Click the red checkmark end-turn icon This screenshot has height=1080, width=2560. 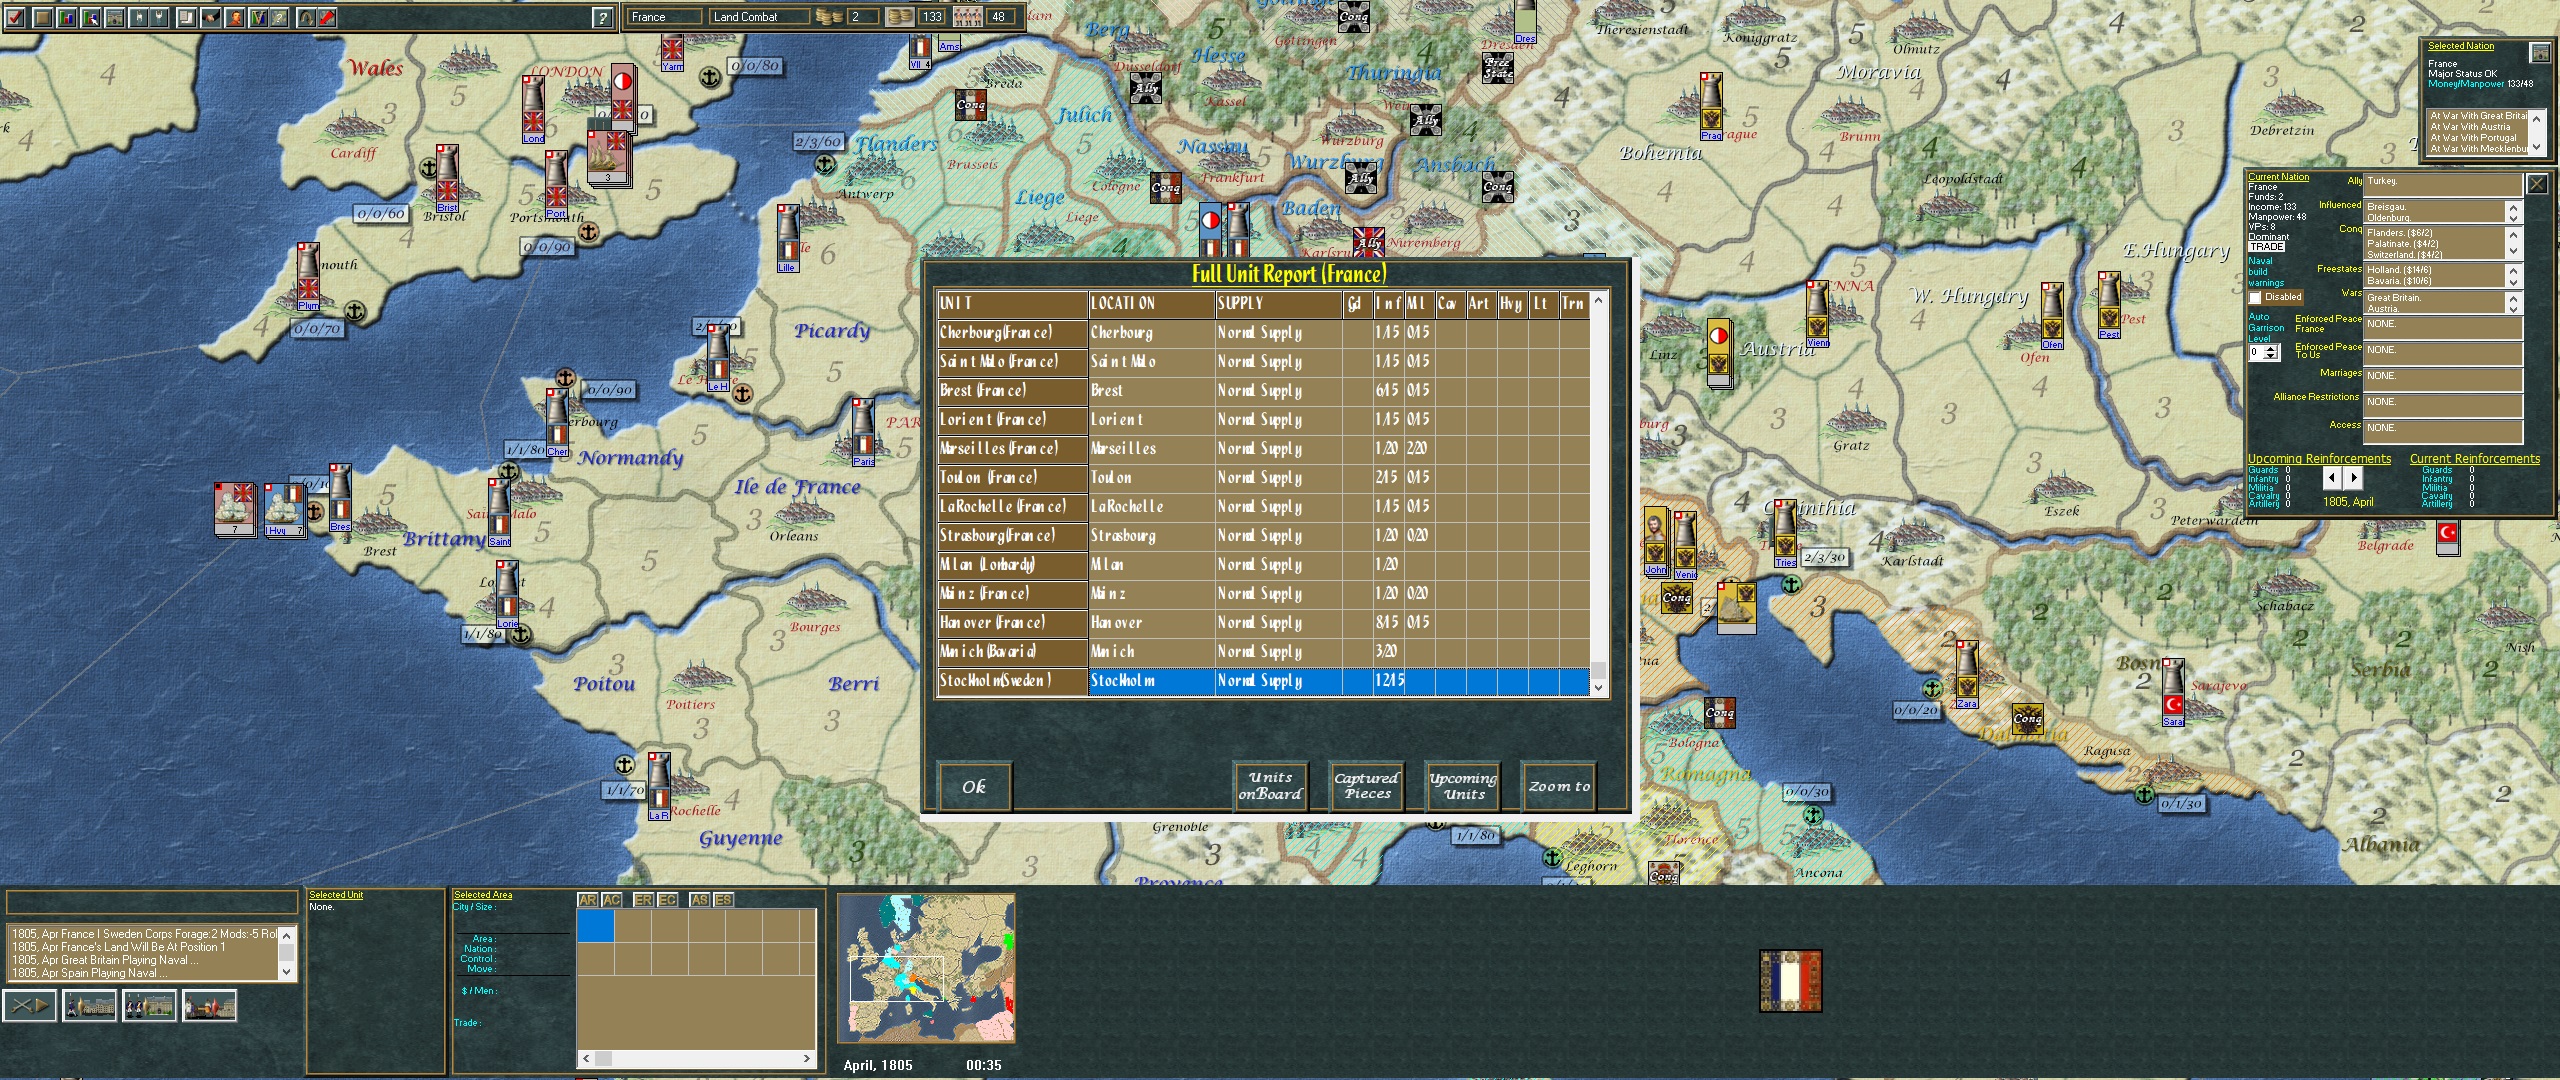click(16, 17)
